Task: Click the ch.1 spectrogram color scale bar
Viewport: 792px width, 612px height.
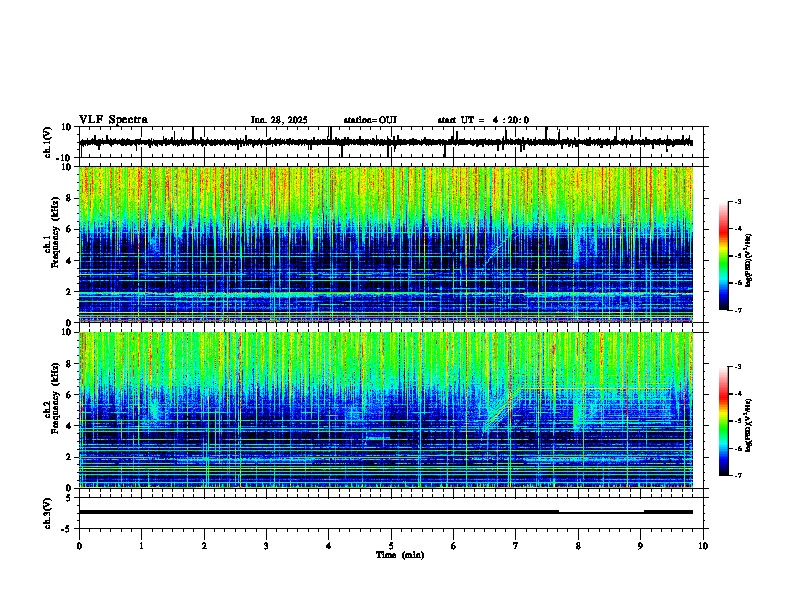Action: pos(724,256)
